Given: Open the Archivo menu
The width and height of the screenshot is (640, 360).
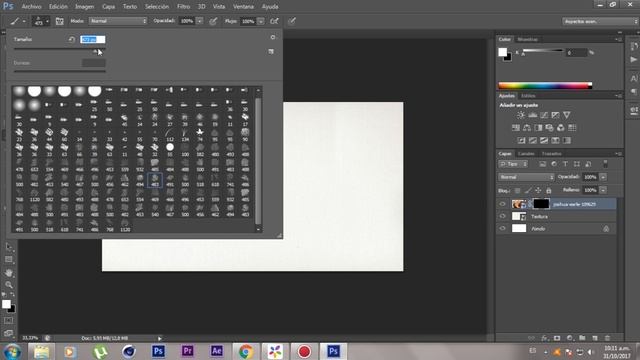Looking at the screenshot, I should click(x=31, y=7).
